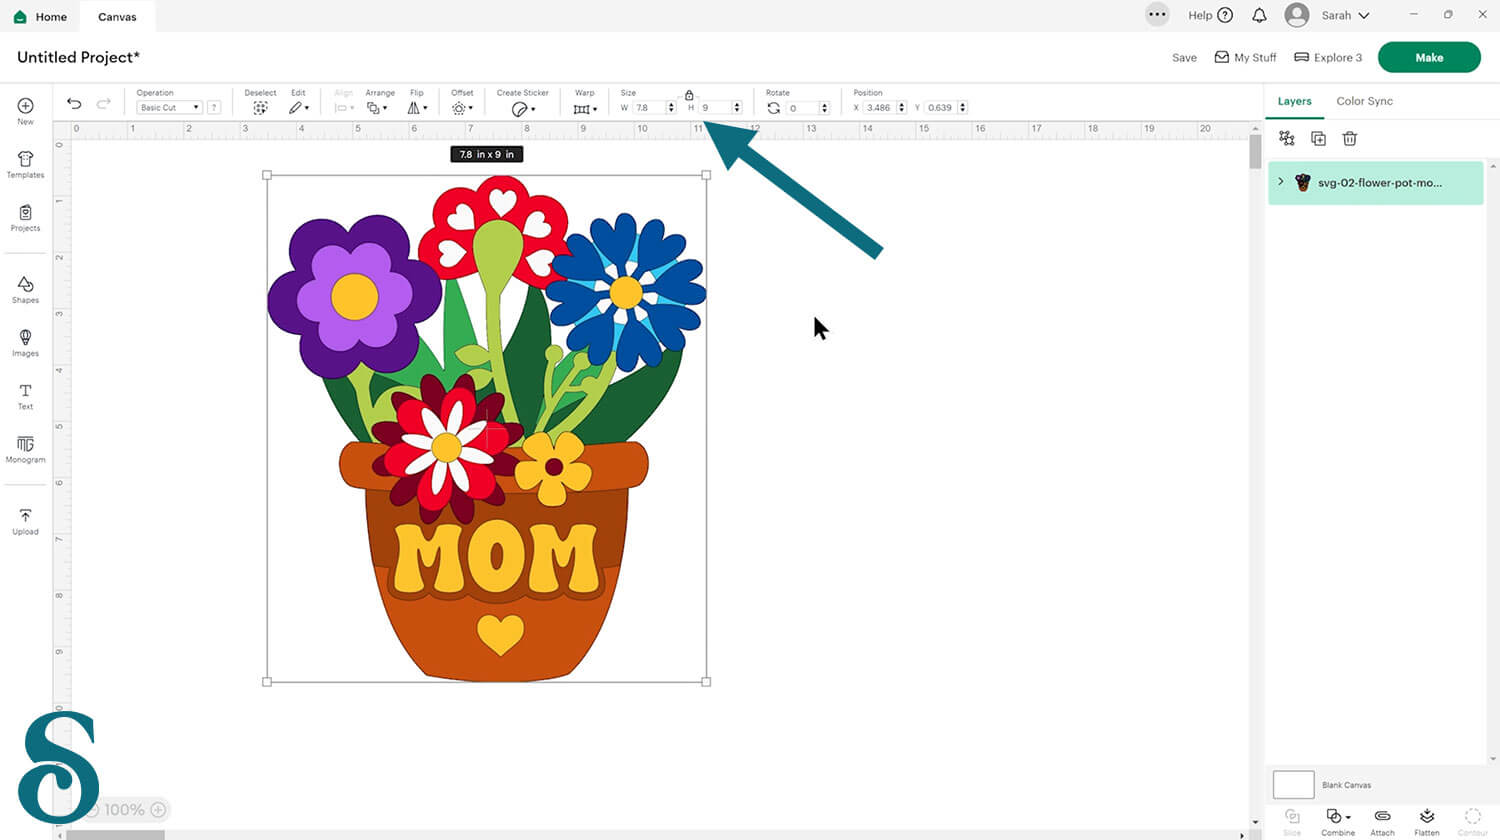Expand the svg-02-flower-pot layer group

point(1281,182)
